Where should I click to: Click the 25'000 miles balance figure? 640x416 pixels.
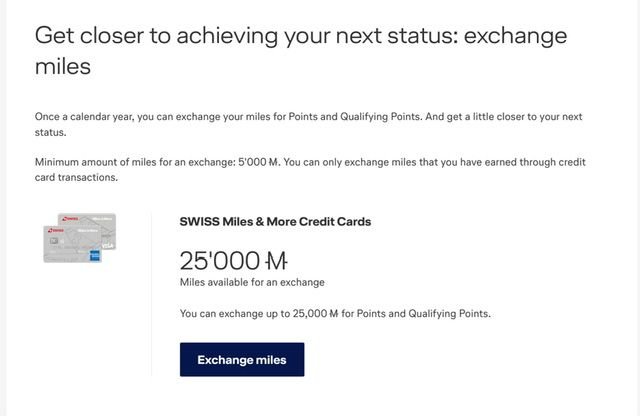point(220,261)
